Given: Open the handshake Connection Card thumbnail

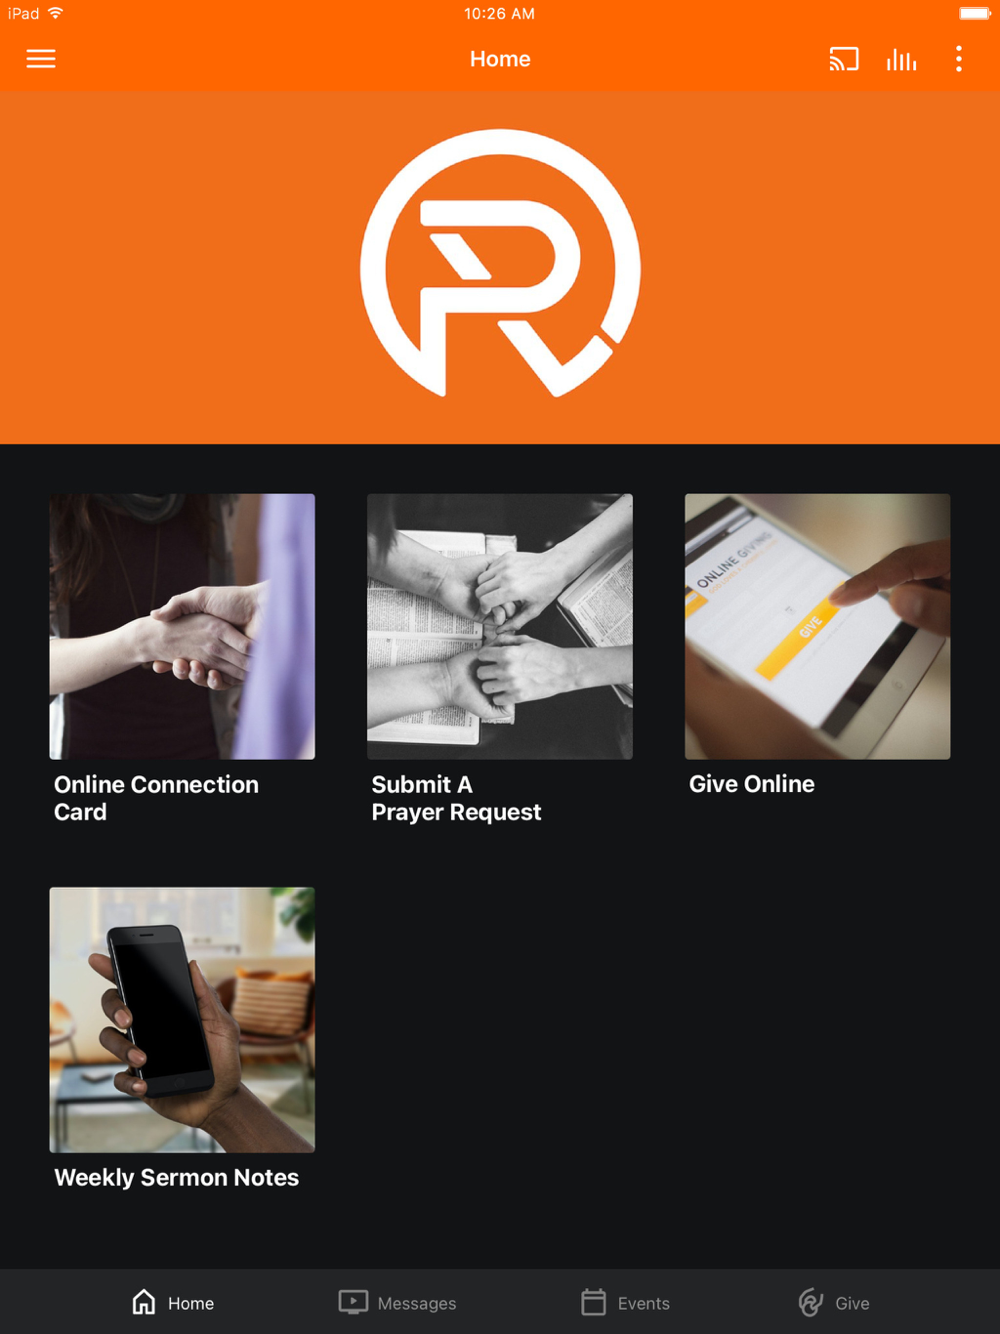Looking at the screenshot, I should pyautogui.click(x=182, y=626).
